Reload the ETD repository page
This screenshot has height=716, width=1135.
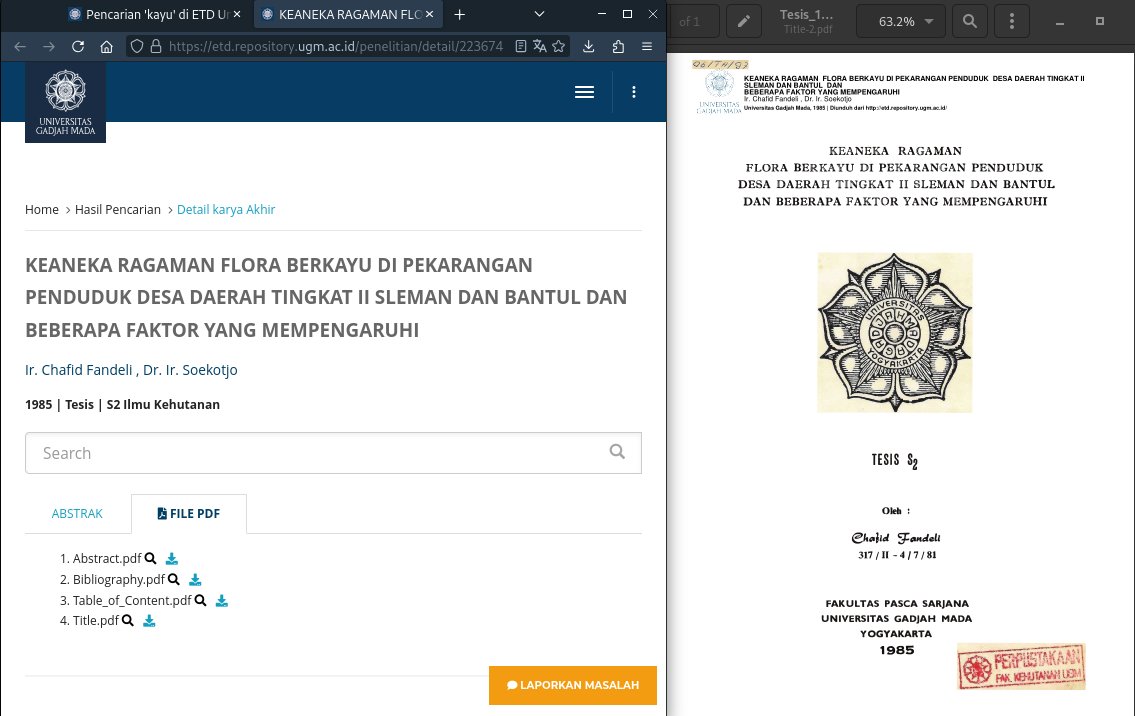[x=77, y=46]
